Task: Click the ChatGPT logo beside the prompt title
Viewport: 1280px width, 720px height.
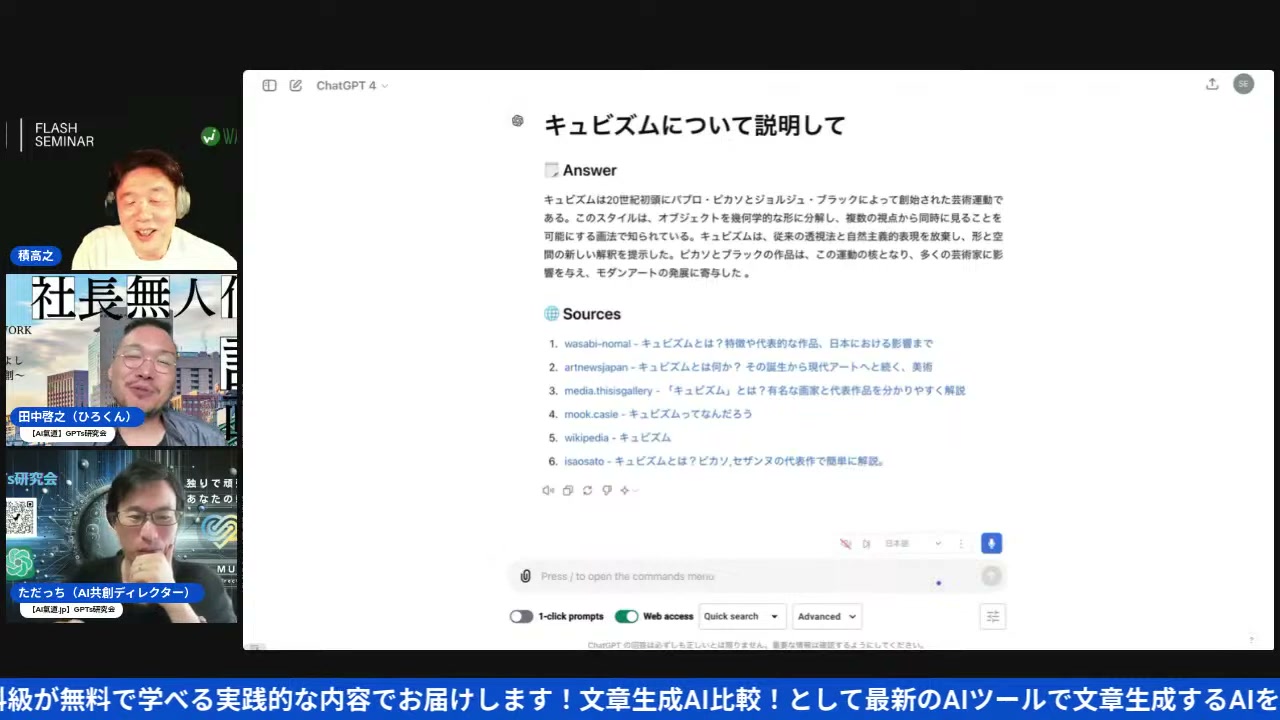Action: tap(517, 121)
